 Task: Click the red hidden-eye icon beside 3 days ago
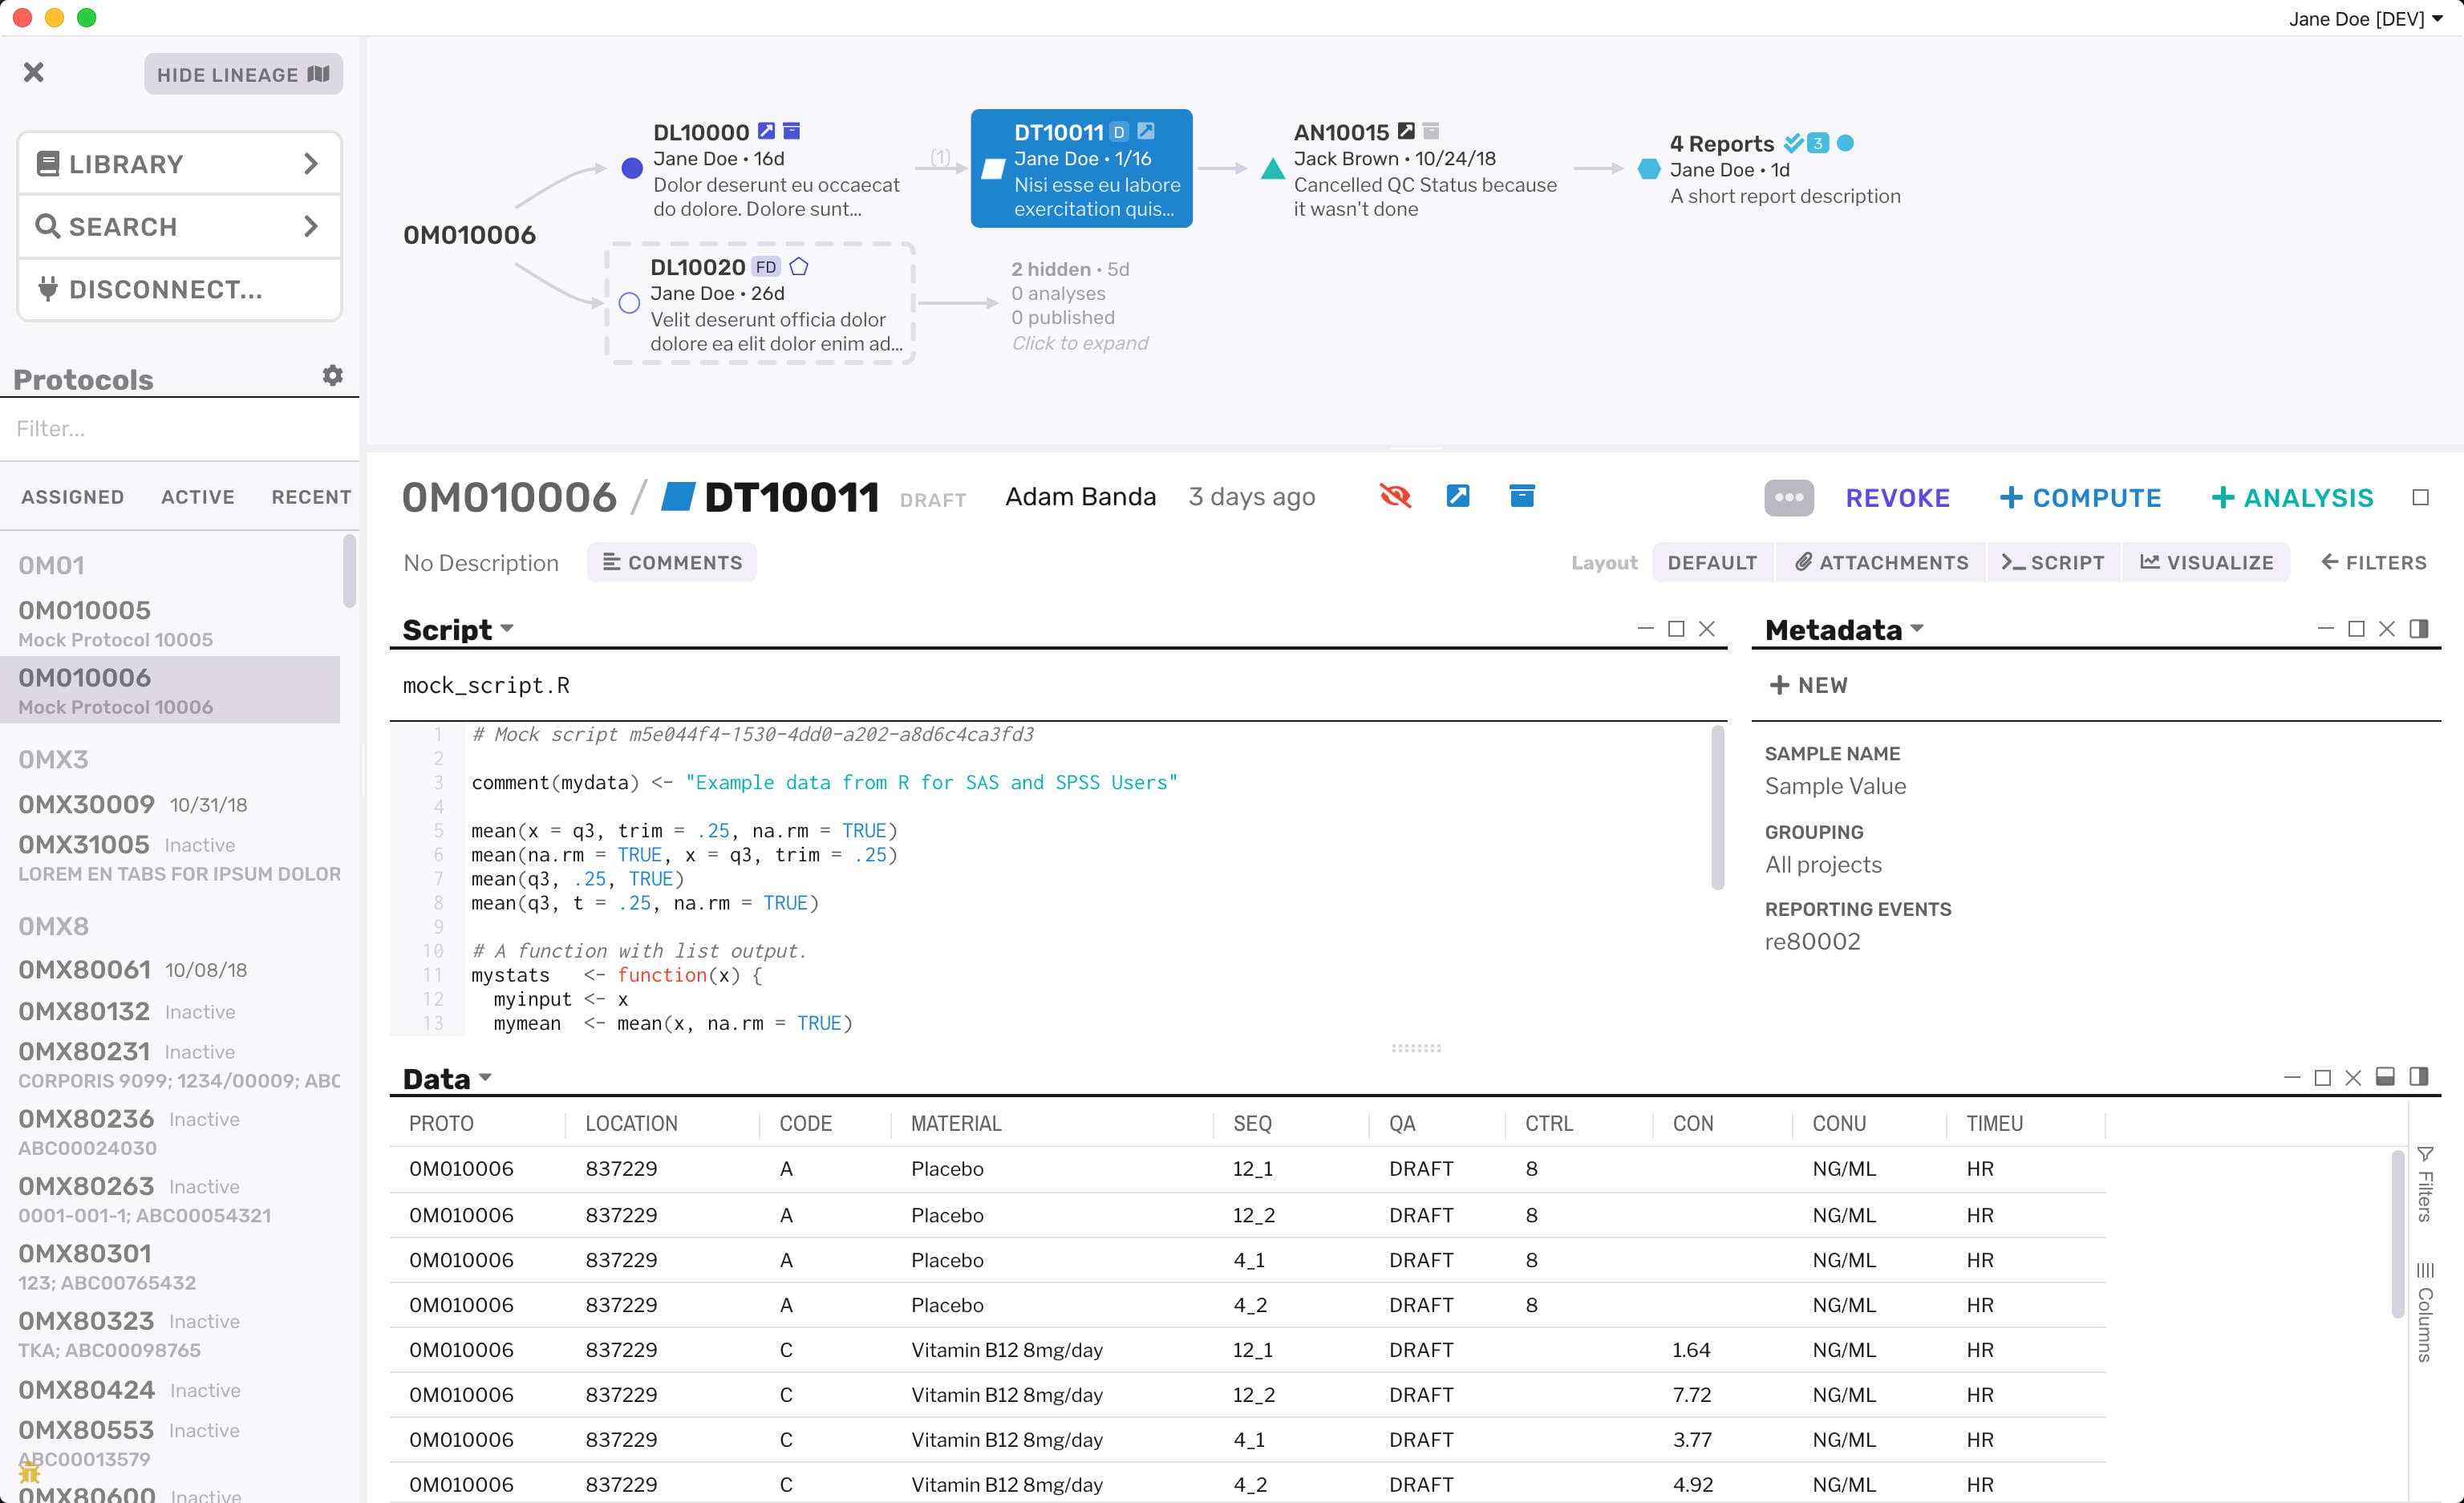pos(1395,496)
